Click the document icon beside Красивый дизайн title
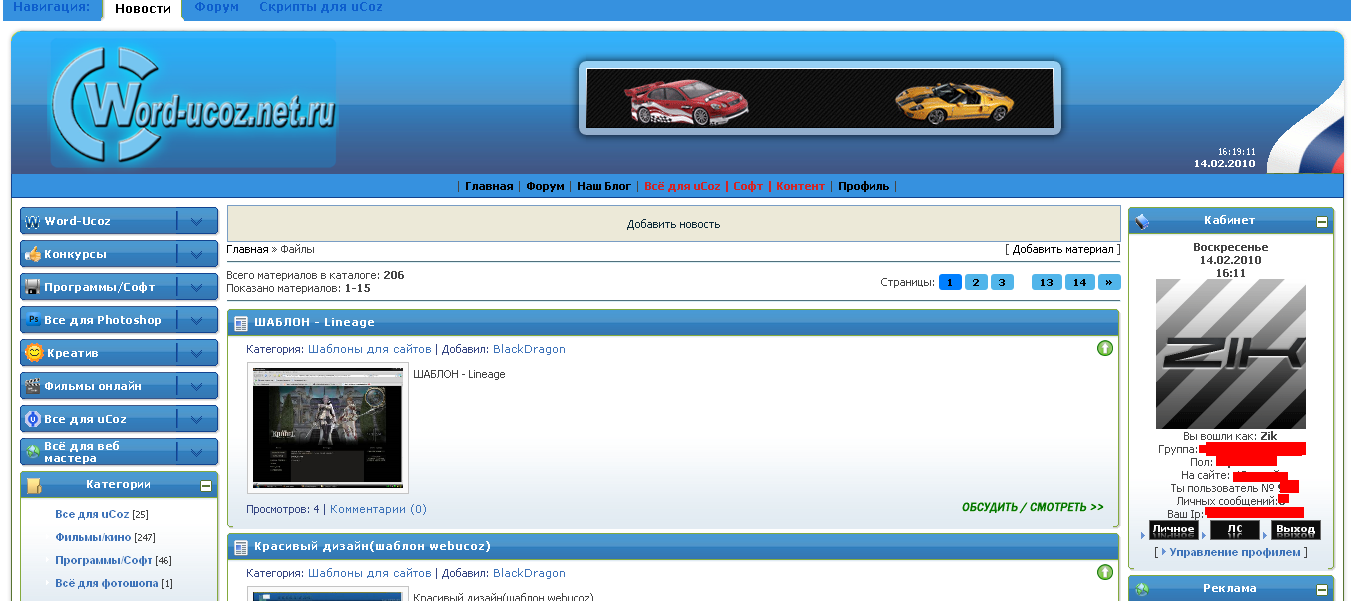 click(x=241, y=547)
